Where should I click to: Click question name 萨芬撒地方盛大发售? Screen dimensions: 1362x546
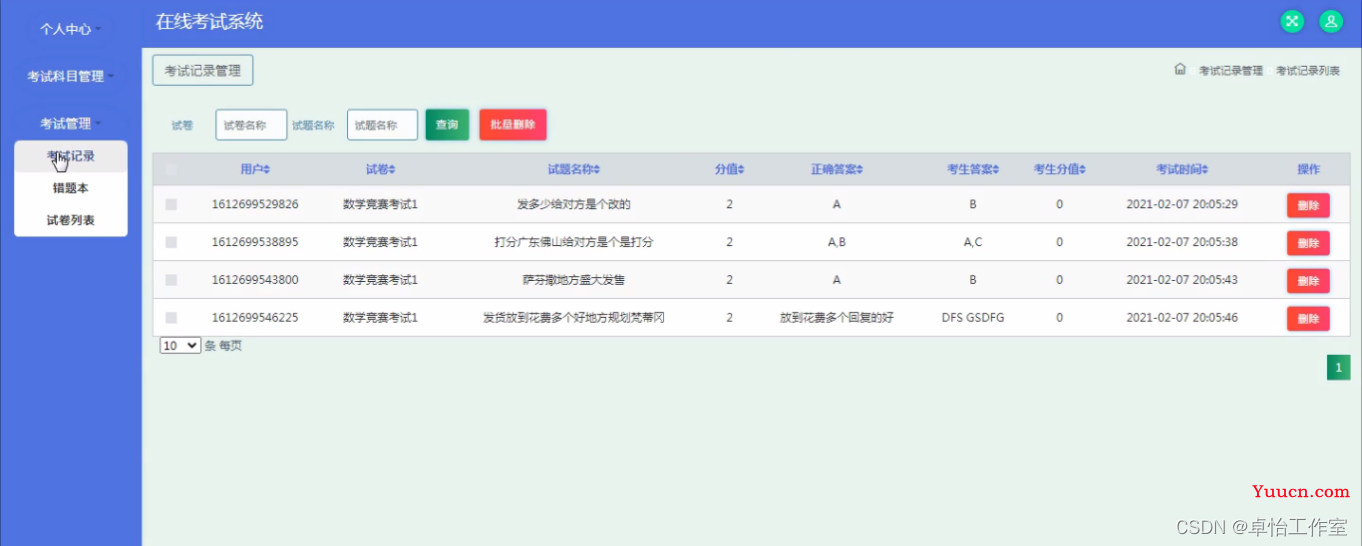tap(574, 280)
